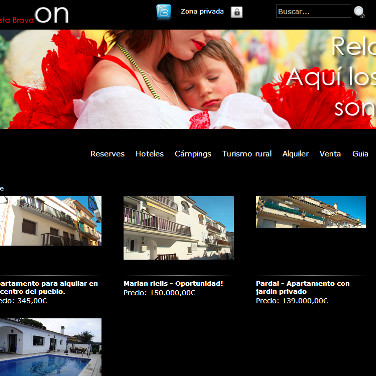Open the first apartment street photo
376x376 pixels.
click(x=51, y=221)
